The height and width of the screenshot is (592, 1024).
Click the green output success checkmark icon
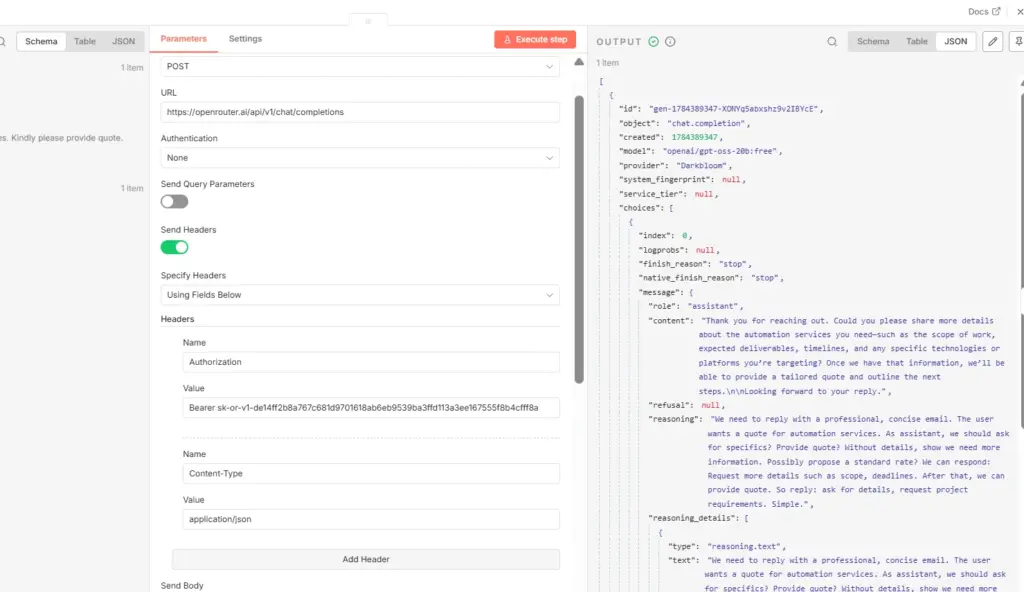(x=653, y=41)
